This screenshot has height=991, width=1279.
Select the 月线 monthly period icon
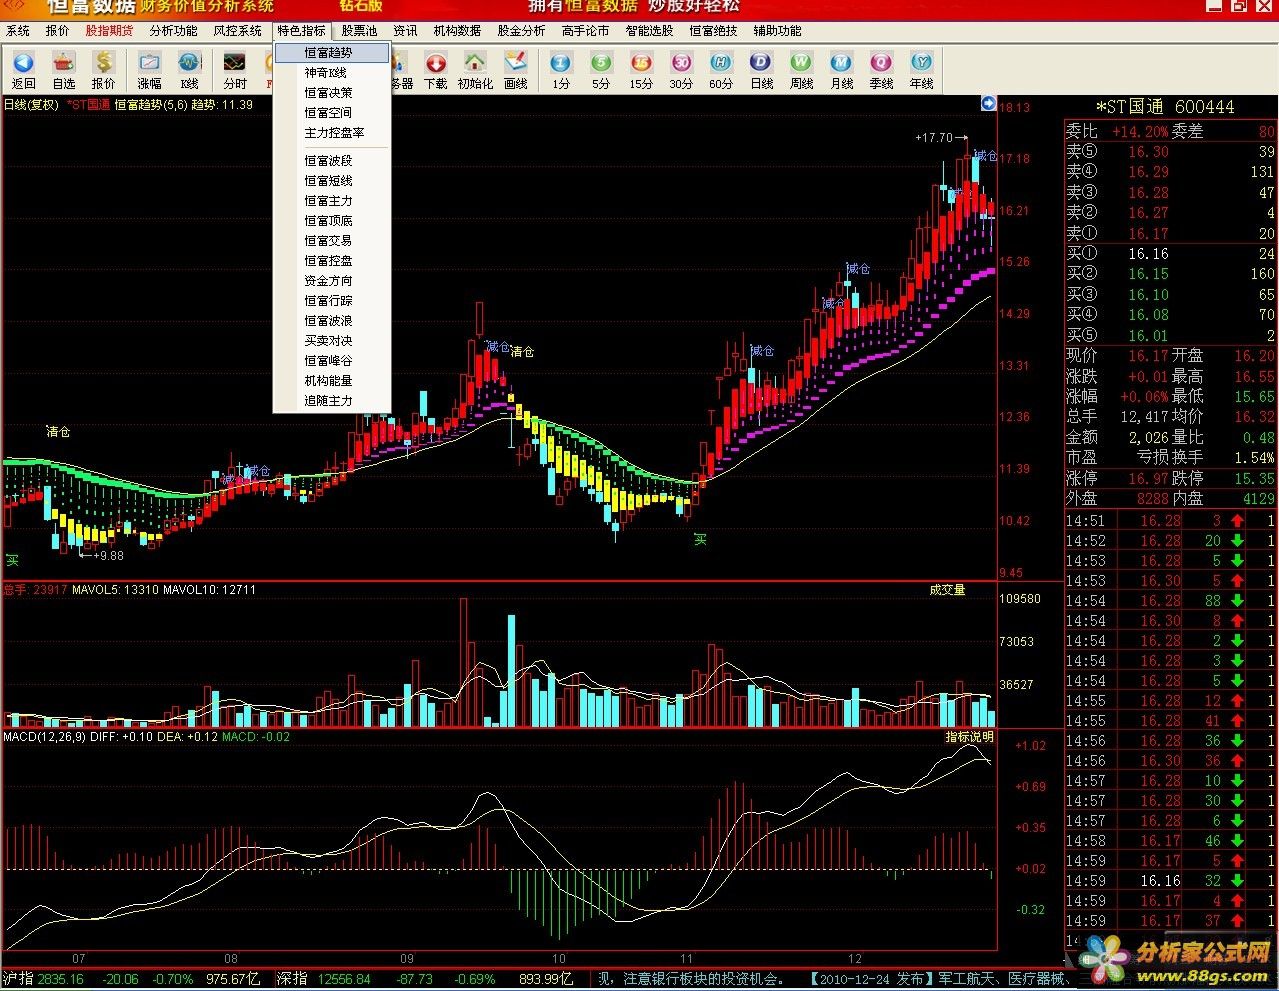click(841, 63)
